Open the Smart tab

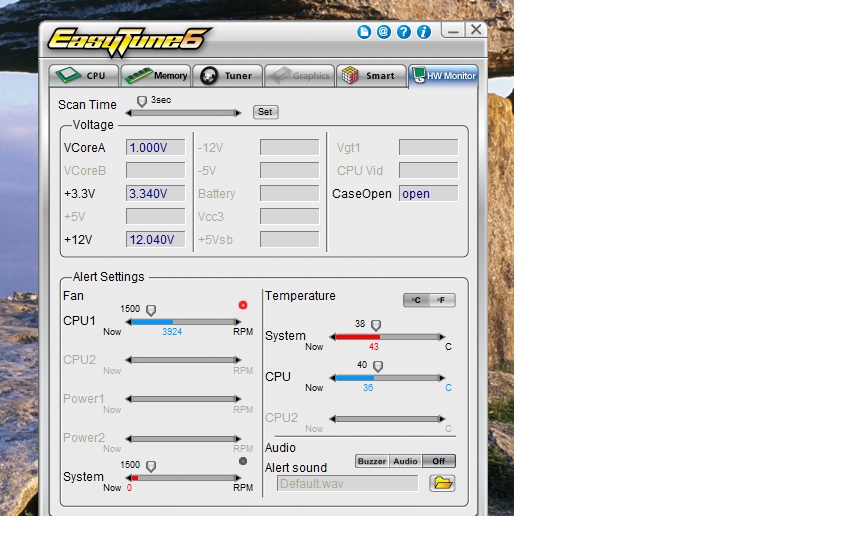click(x=371, y=75)
